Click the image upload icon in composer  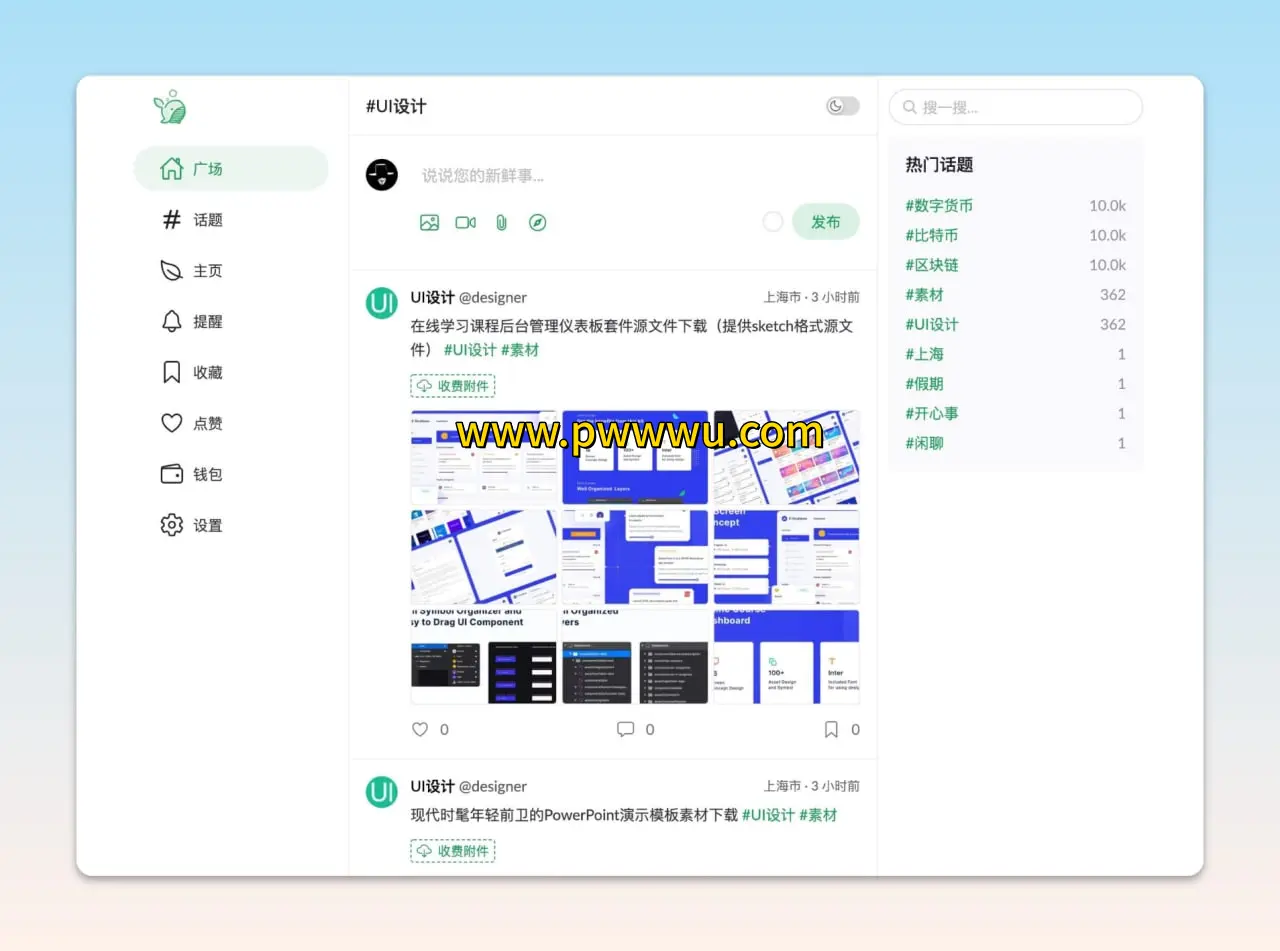(x=429, y=223)
